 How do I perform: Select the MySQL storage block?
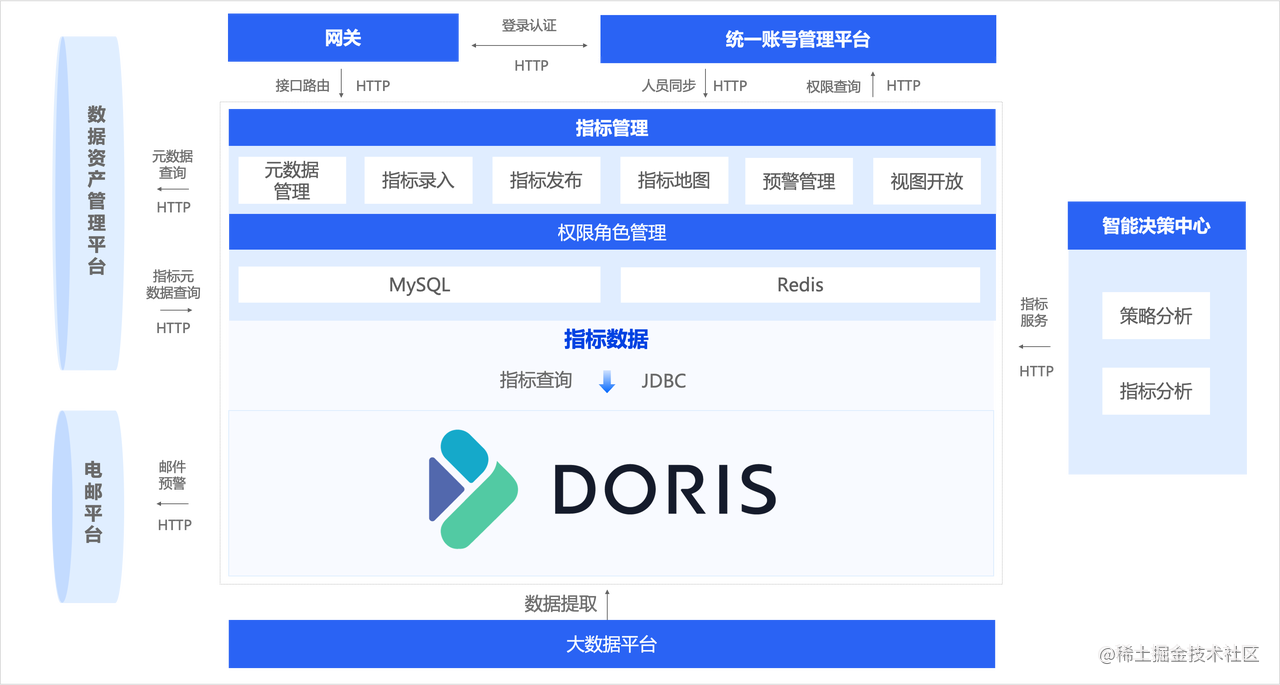click(418, 284)
